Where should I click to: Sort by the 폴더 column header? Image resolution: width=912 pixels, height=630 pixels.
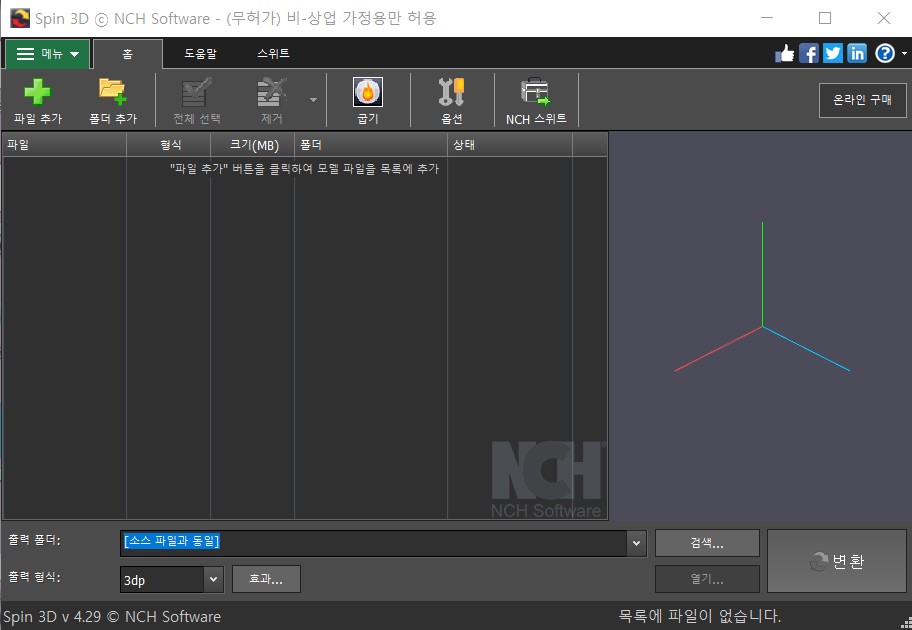(370, 145)
